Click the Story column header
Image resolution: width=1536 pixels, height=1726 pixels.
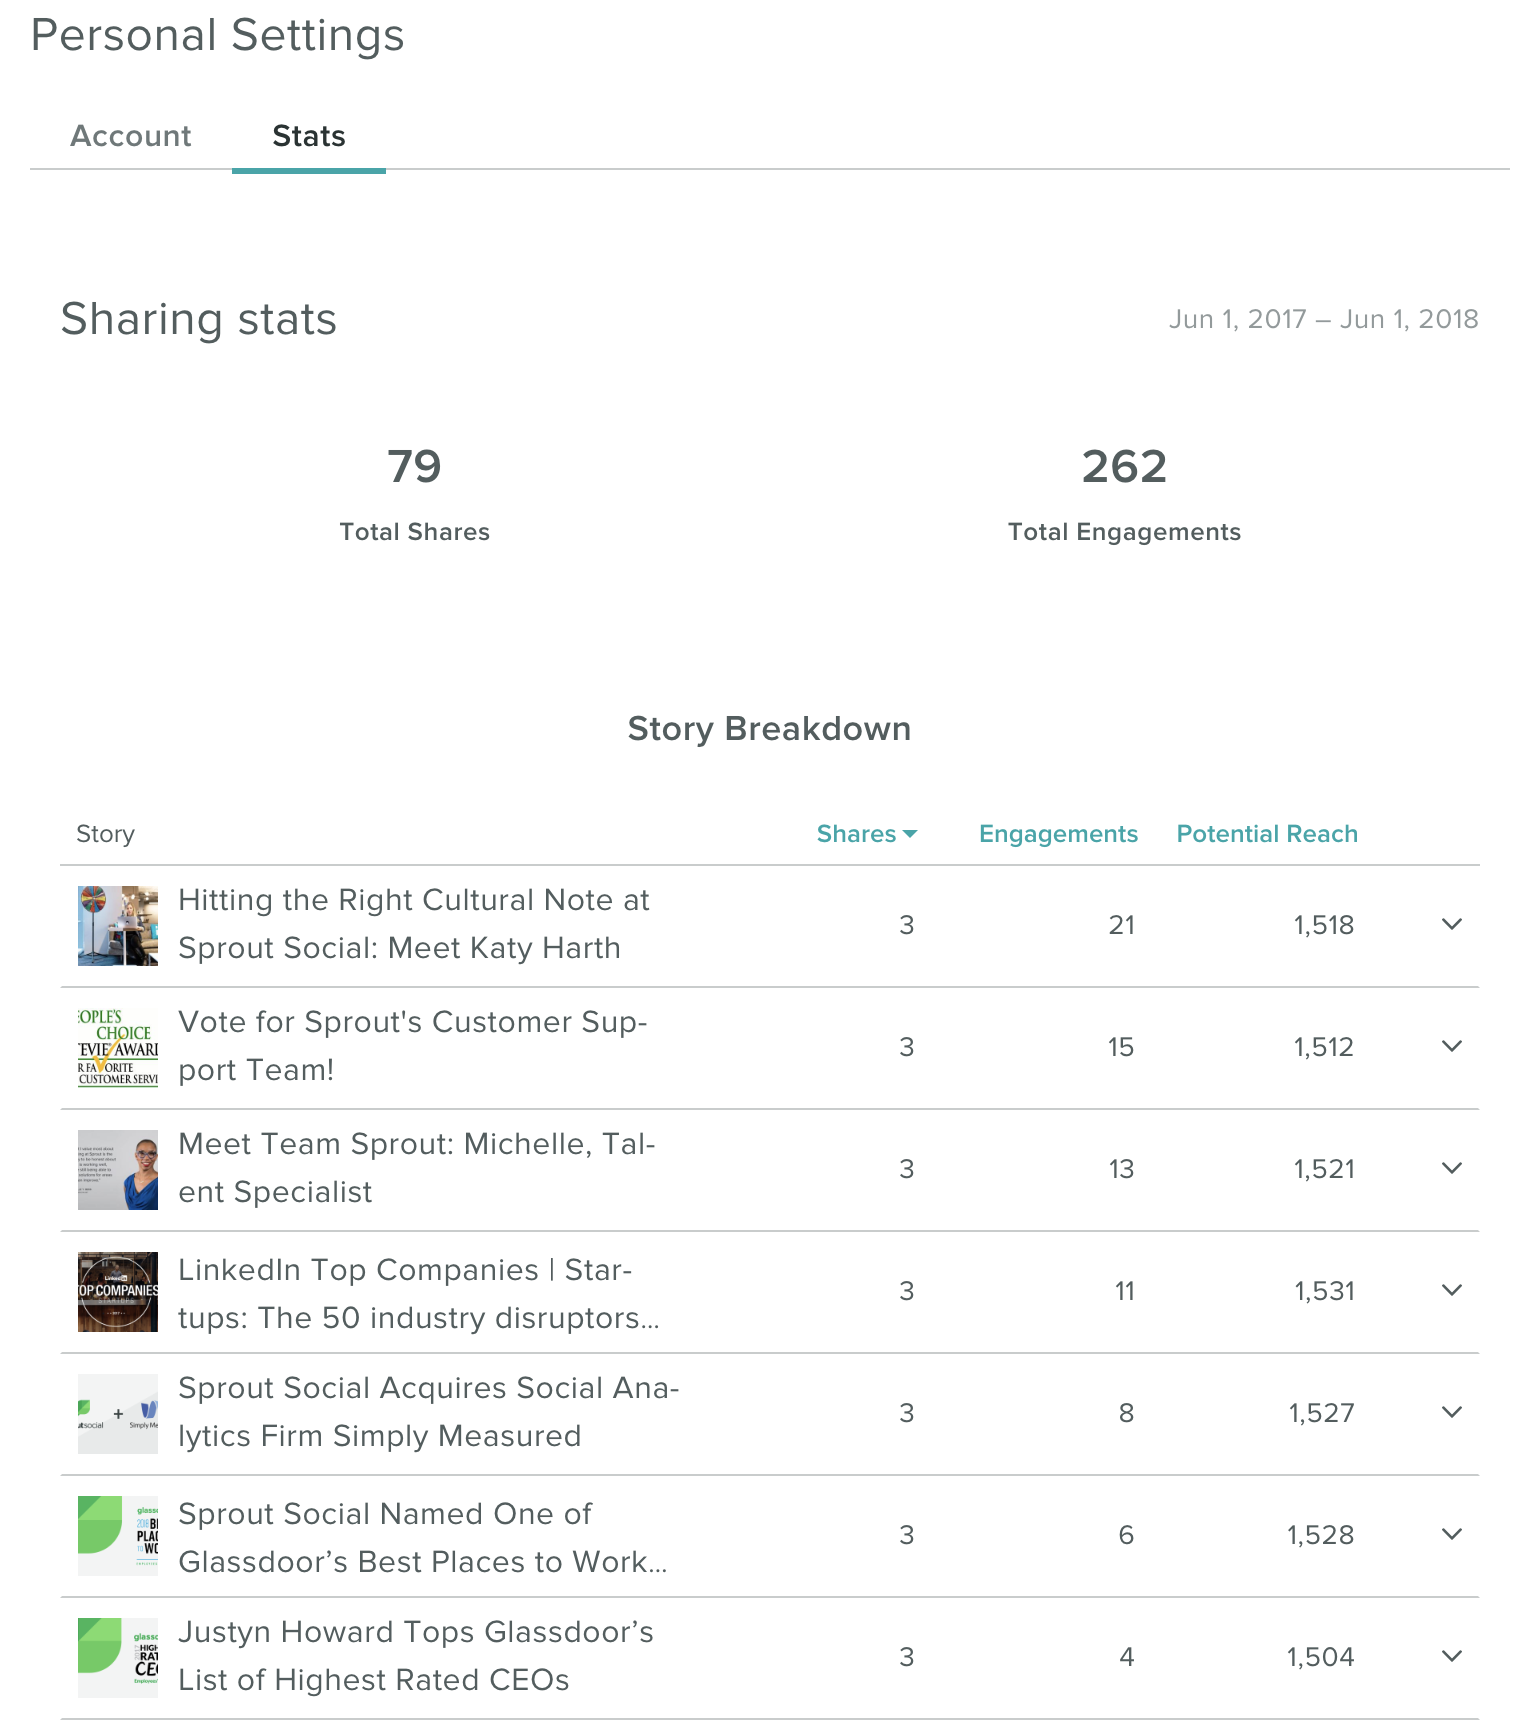point(105,834)
